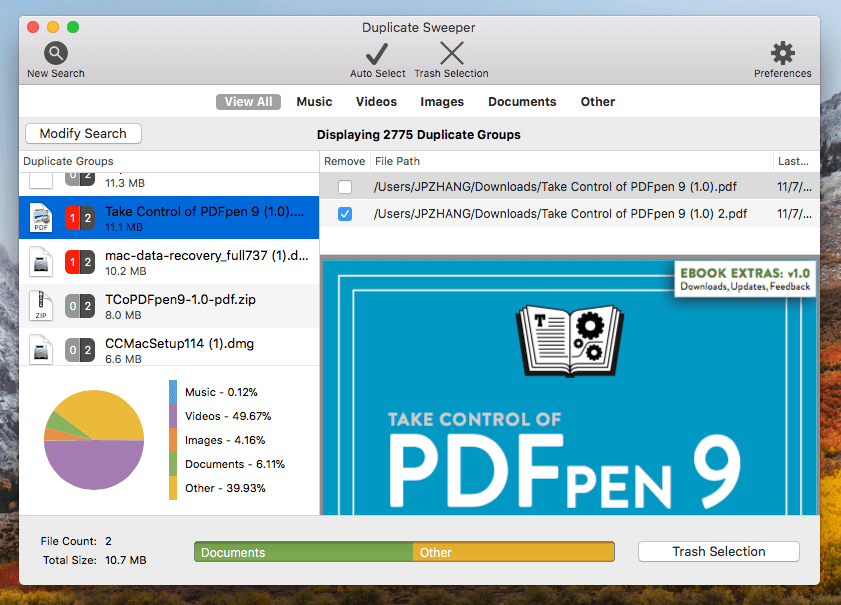Click the 0|2 count badge on TCoPDFpen9 row

point(80,306)
